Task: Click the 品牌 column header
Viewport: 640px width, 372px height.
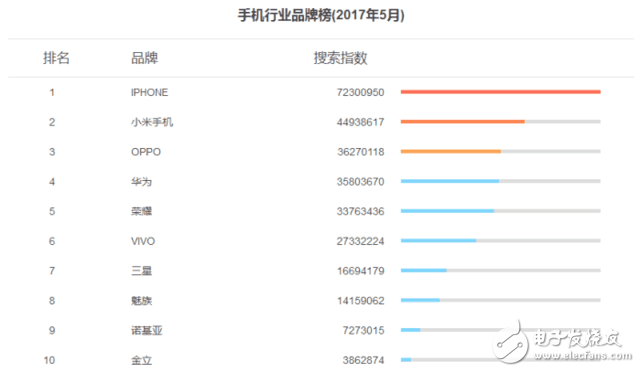Action: coord(144,58)
